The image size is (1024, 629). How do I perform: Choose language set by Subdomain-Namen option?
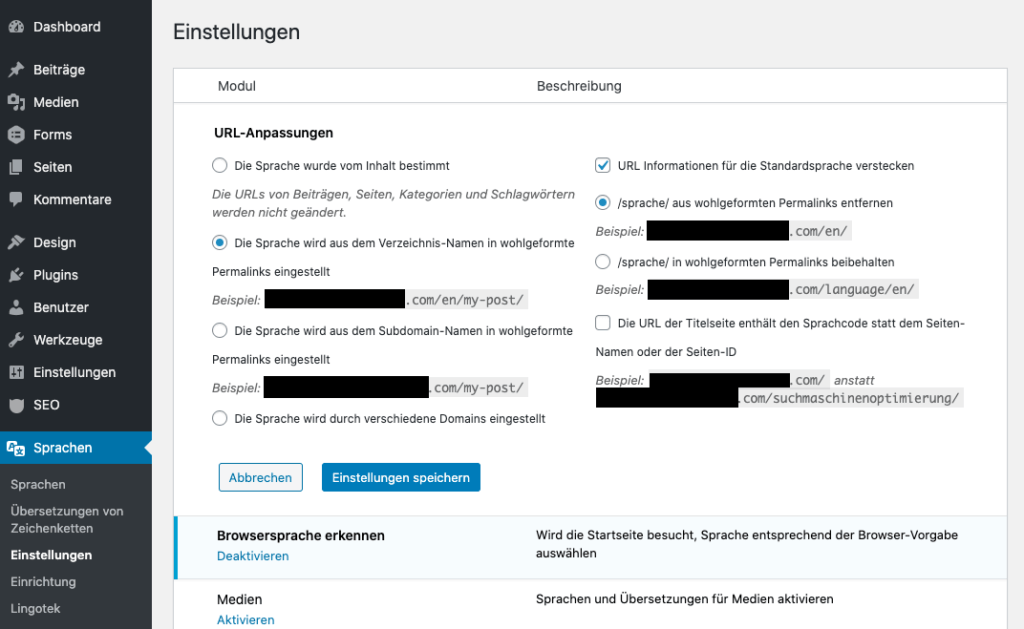pyautogui.click(x=220, y=330)
